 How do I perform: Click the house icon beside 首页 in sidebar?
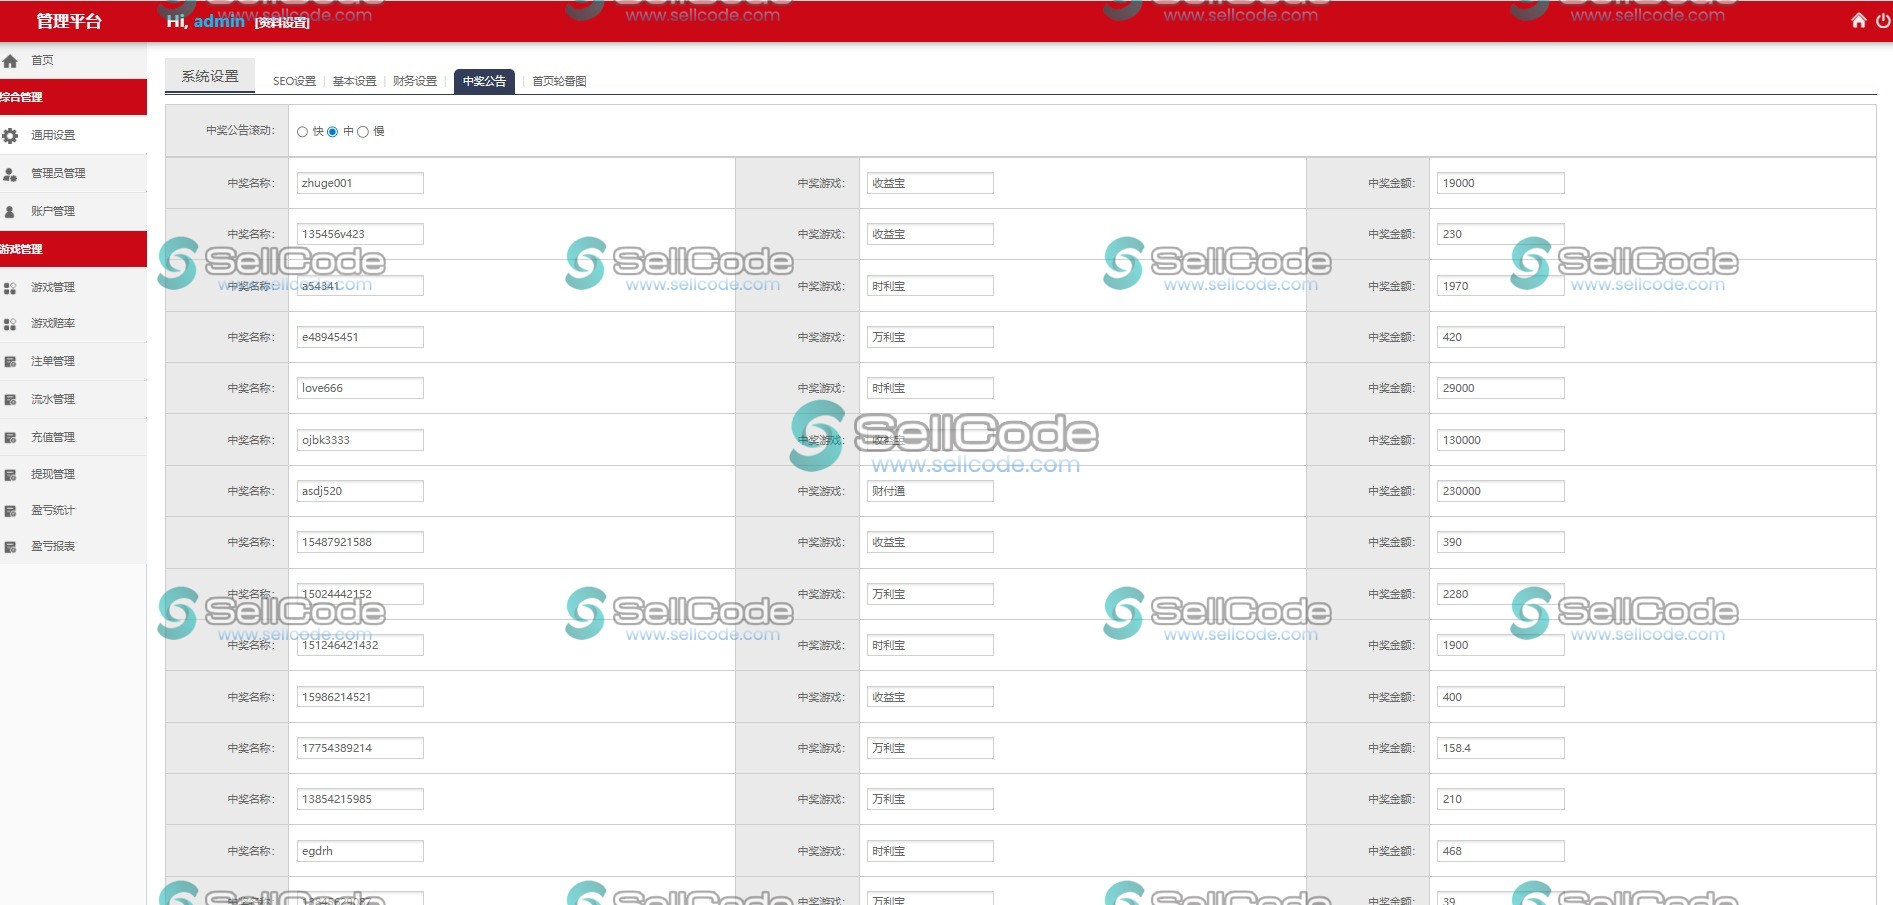pos(10,61)
